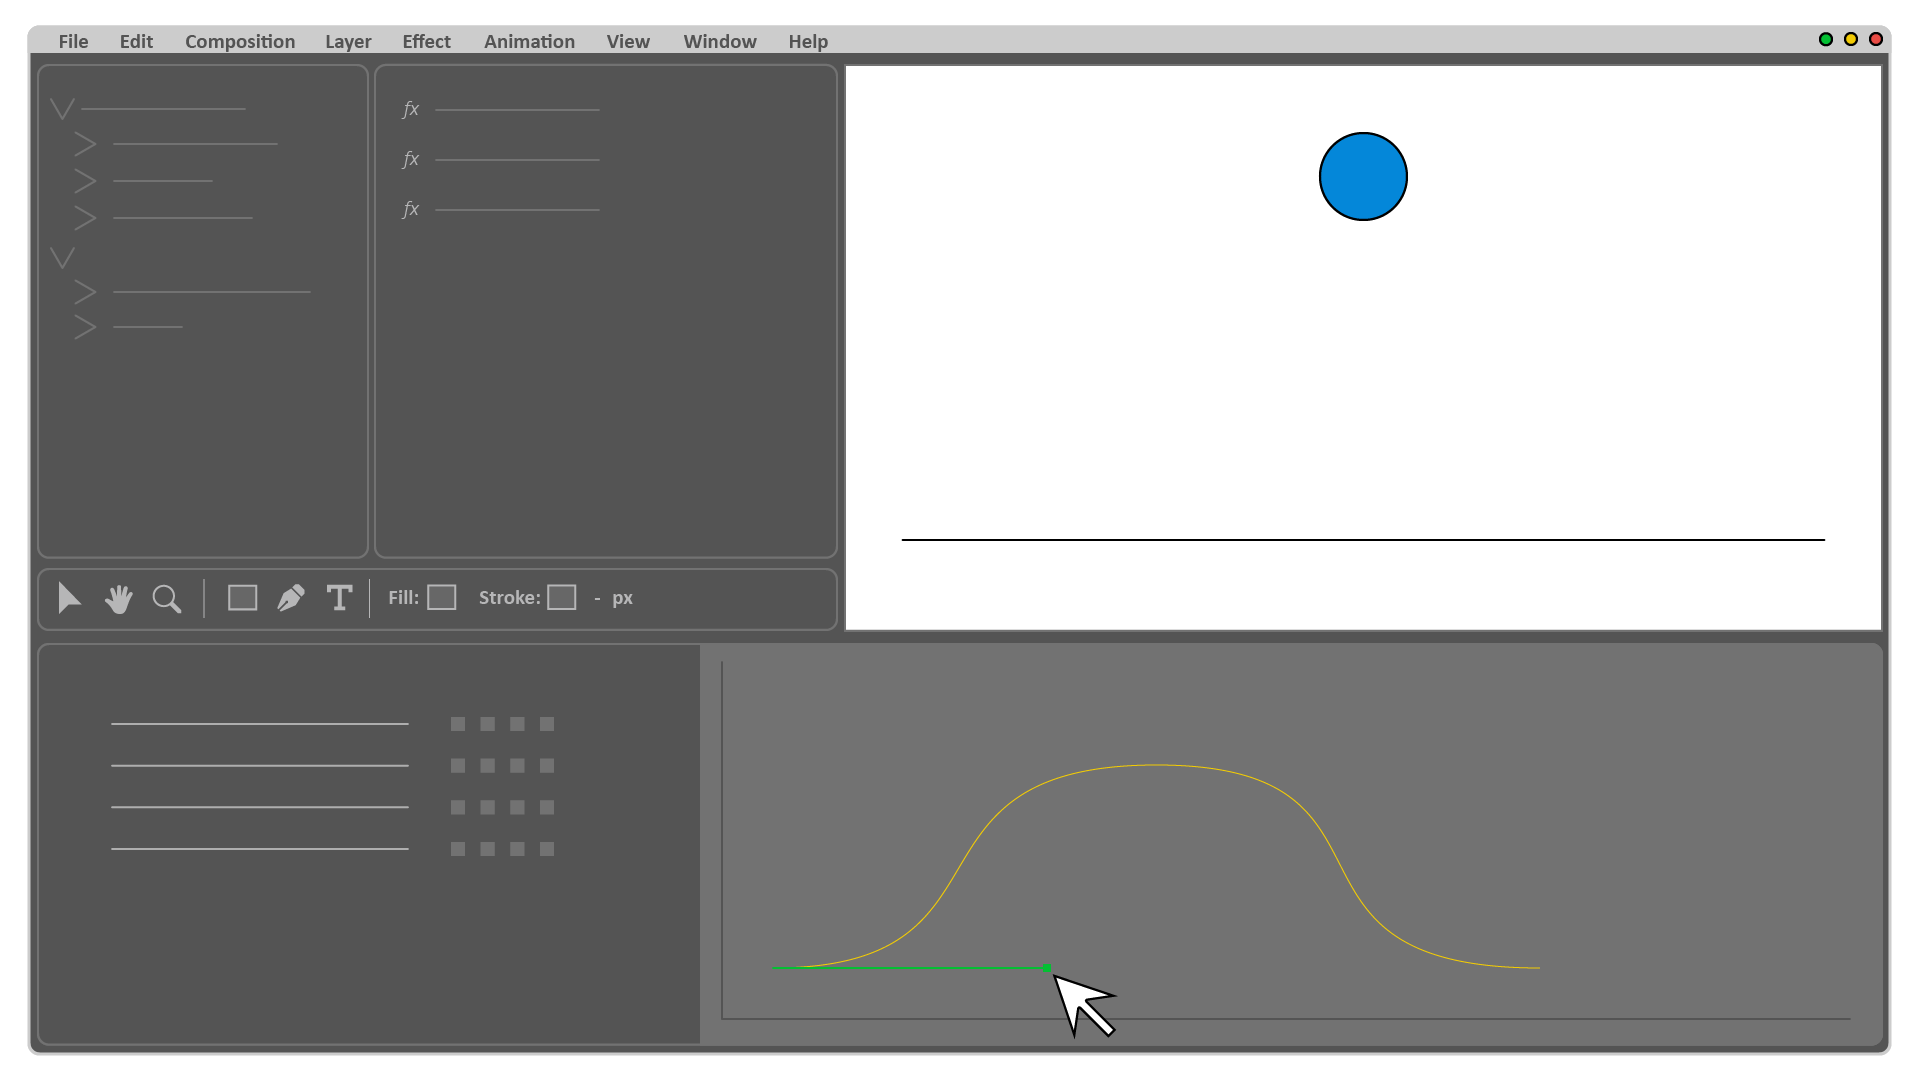The width and height of the screenshot is (1920, 1080).
Task: Click the green keyframe handle on graph
Action: (x=1047, y=968)
